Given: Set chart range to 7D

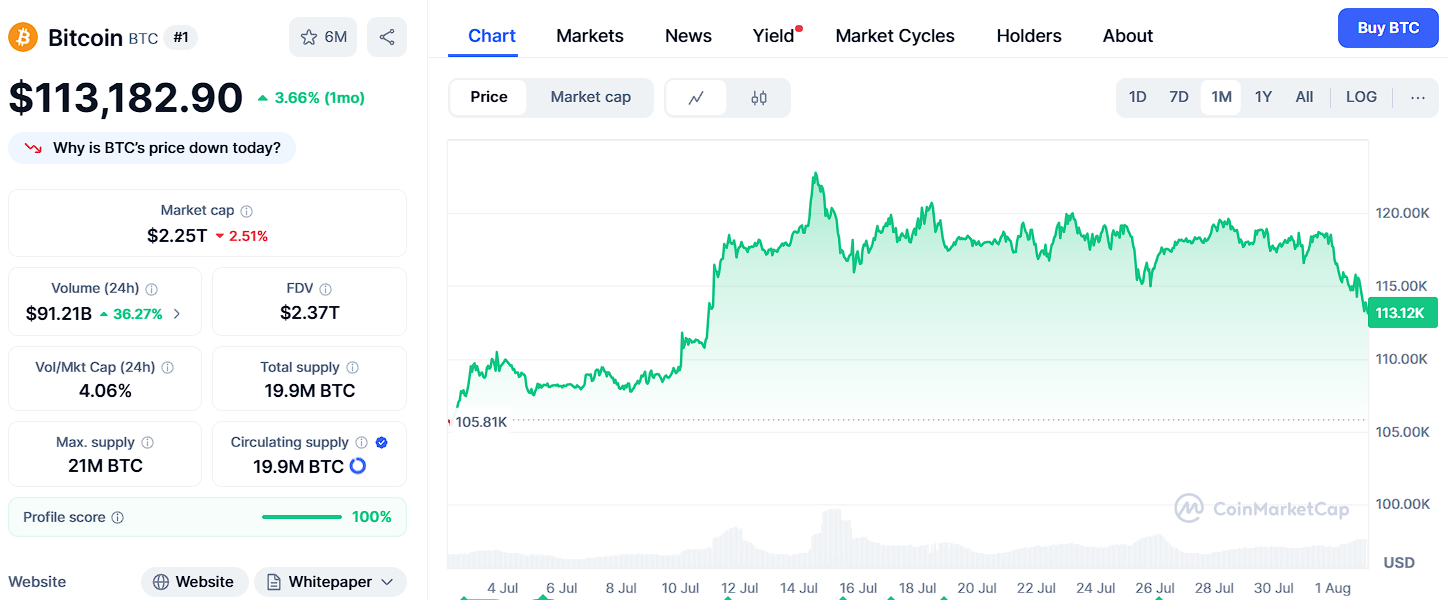Looking at the screenshot, I should click(x=1179, y=97).
